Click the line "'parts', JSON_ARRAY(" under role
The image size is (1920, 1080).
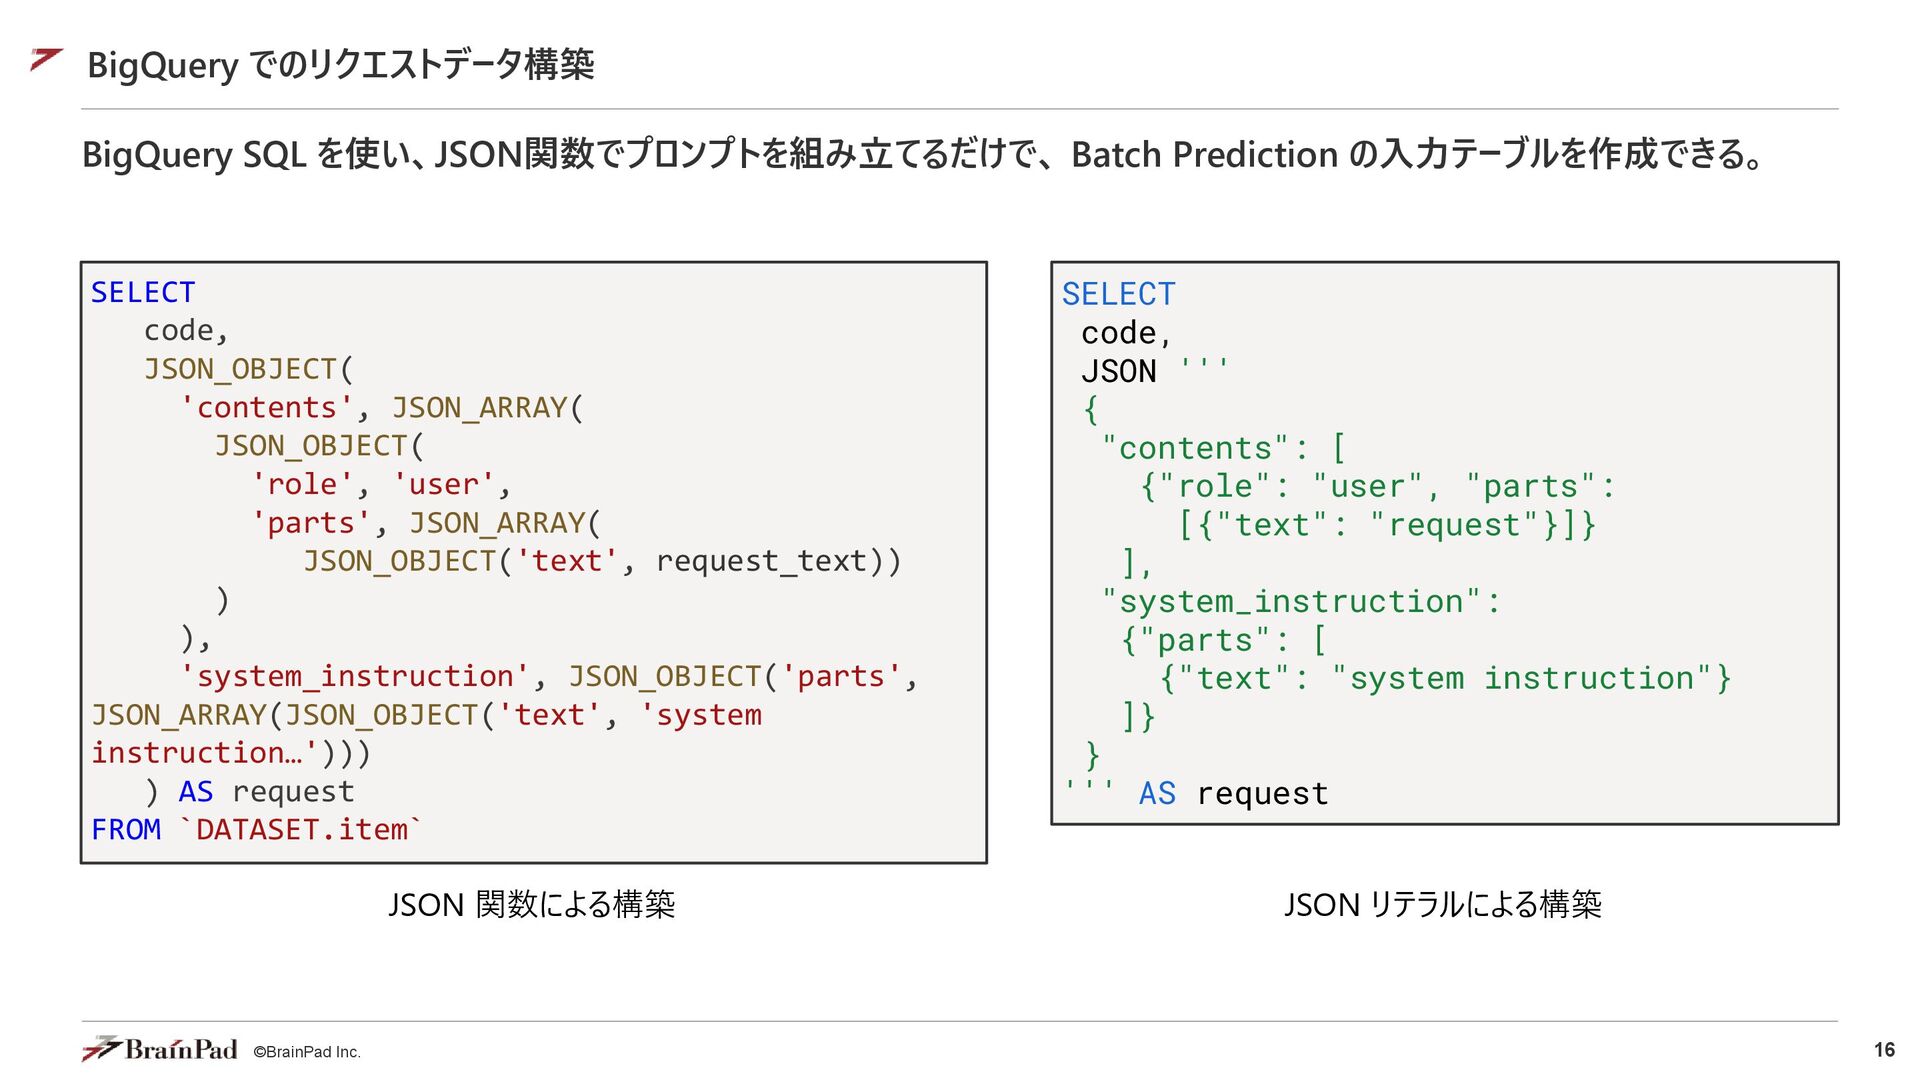coord(425,523)
